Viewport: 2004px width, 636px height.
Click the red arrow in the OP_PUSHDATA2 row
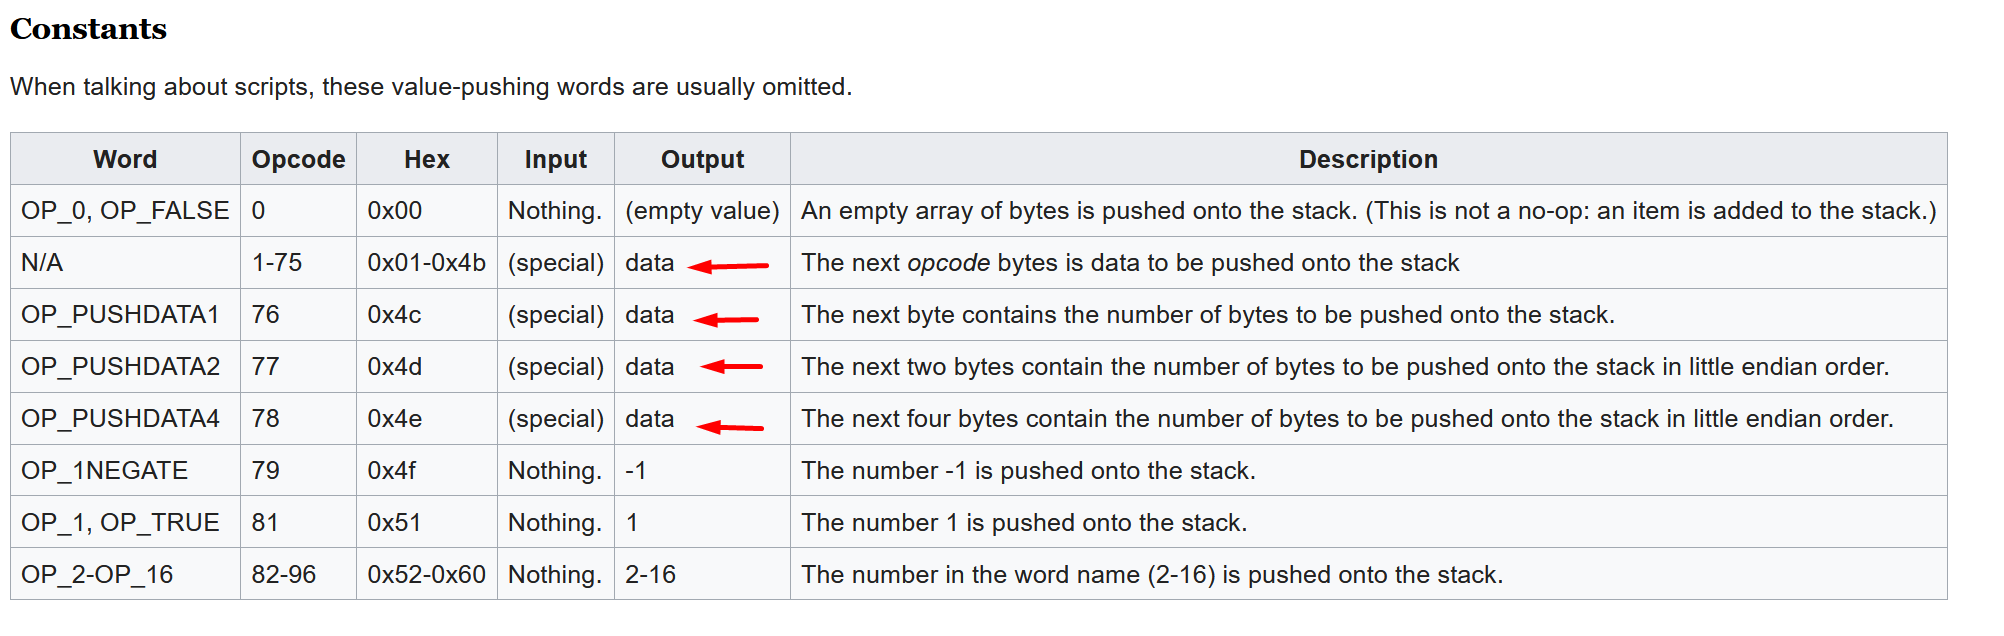point(731,367)
